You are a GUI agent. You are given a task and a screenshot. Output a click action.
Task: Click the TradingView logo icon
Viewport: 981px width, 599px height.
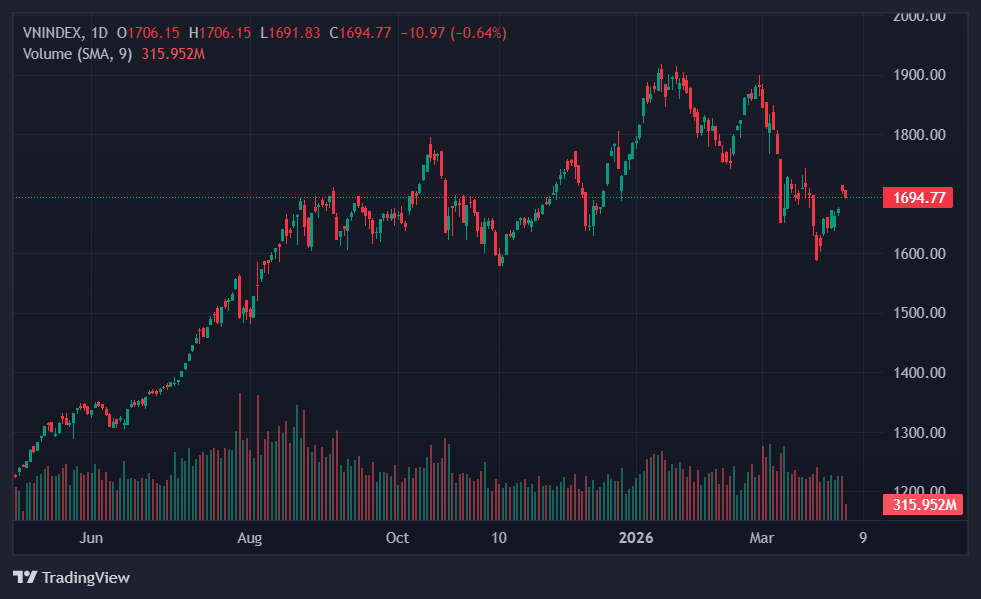click(24, 577)
